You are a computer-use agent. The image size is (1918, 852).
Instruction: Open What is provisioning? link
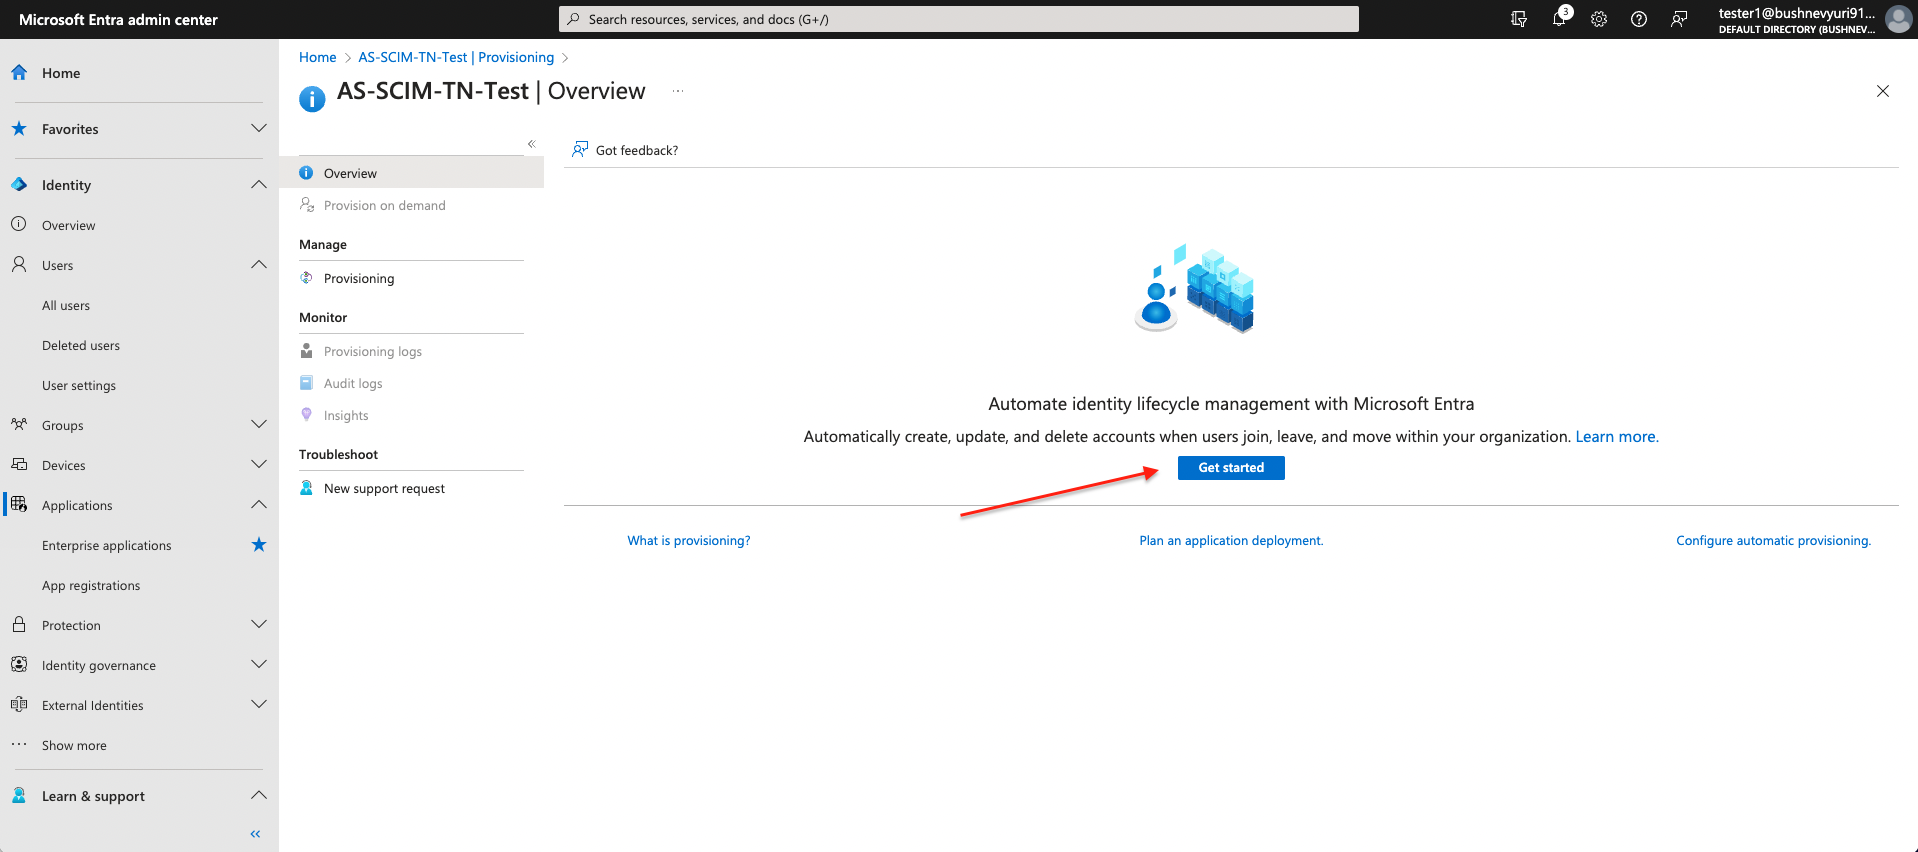coord(689,540)
